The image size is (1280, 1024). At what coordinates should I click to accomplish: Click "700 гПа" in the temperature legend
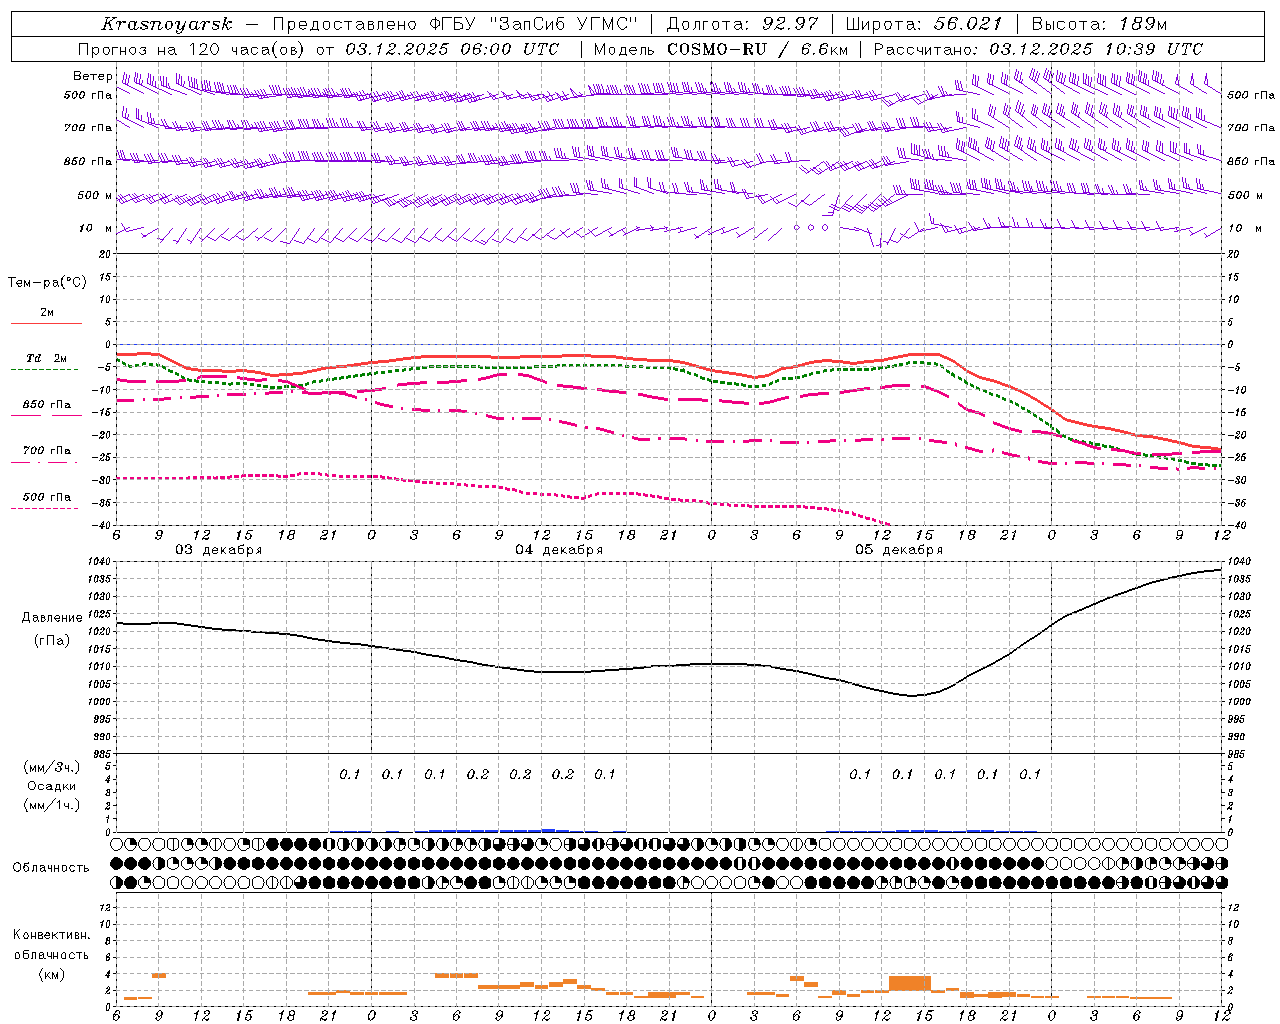(x=47, y=451)
